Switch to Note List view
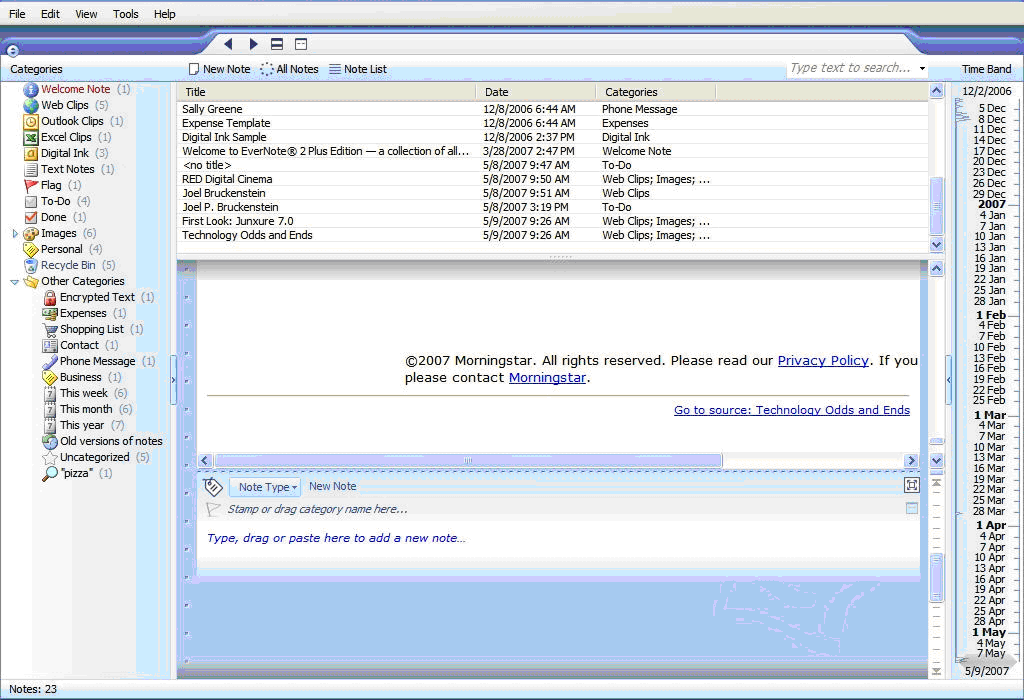This screenshot has width=1024, height=700. (x=357, y=69)
